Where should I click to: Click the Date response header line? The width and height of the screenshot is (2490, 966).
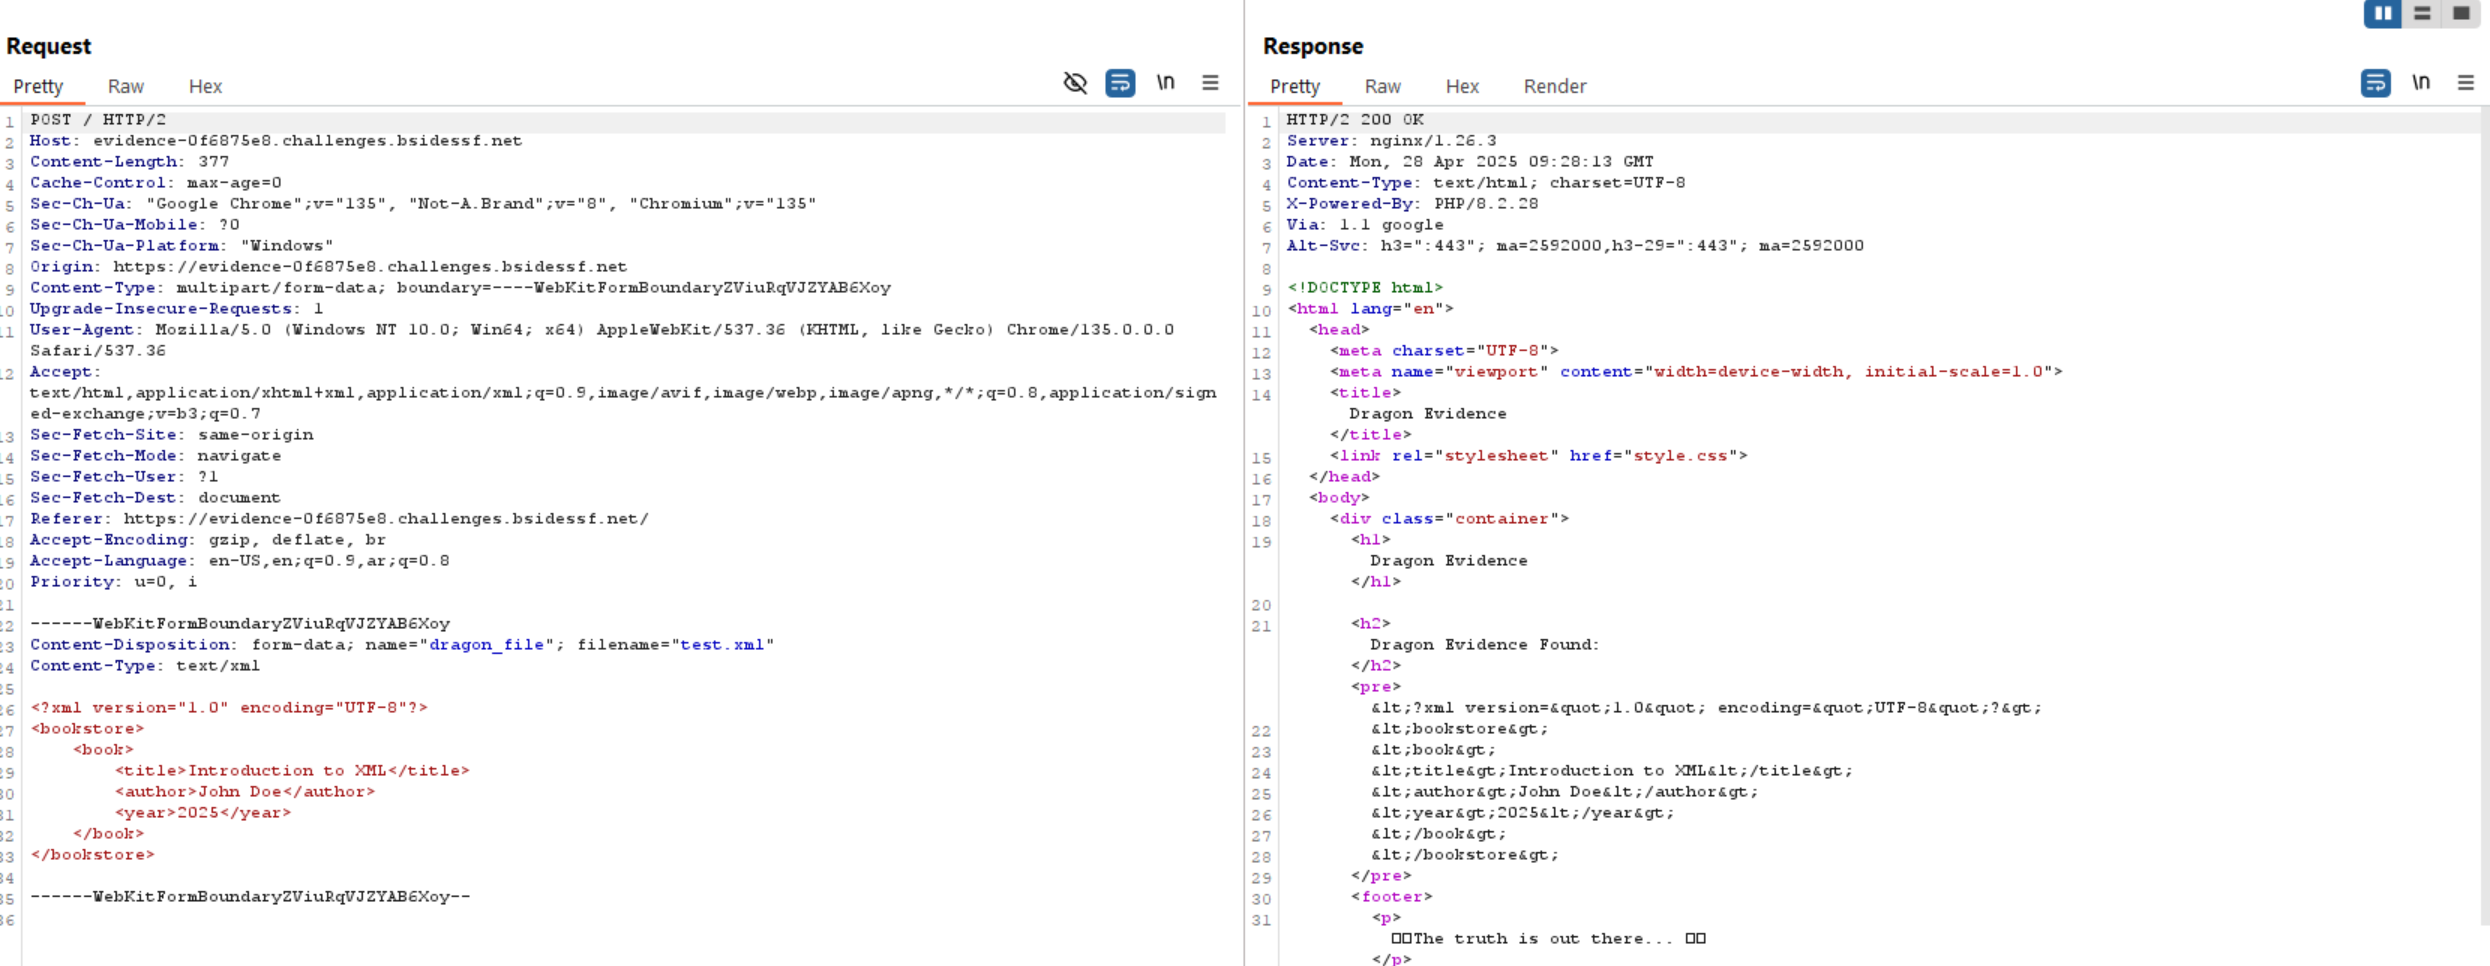point(1470,162)
